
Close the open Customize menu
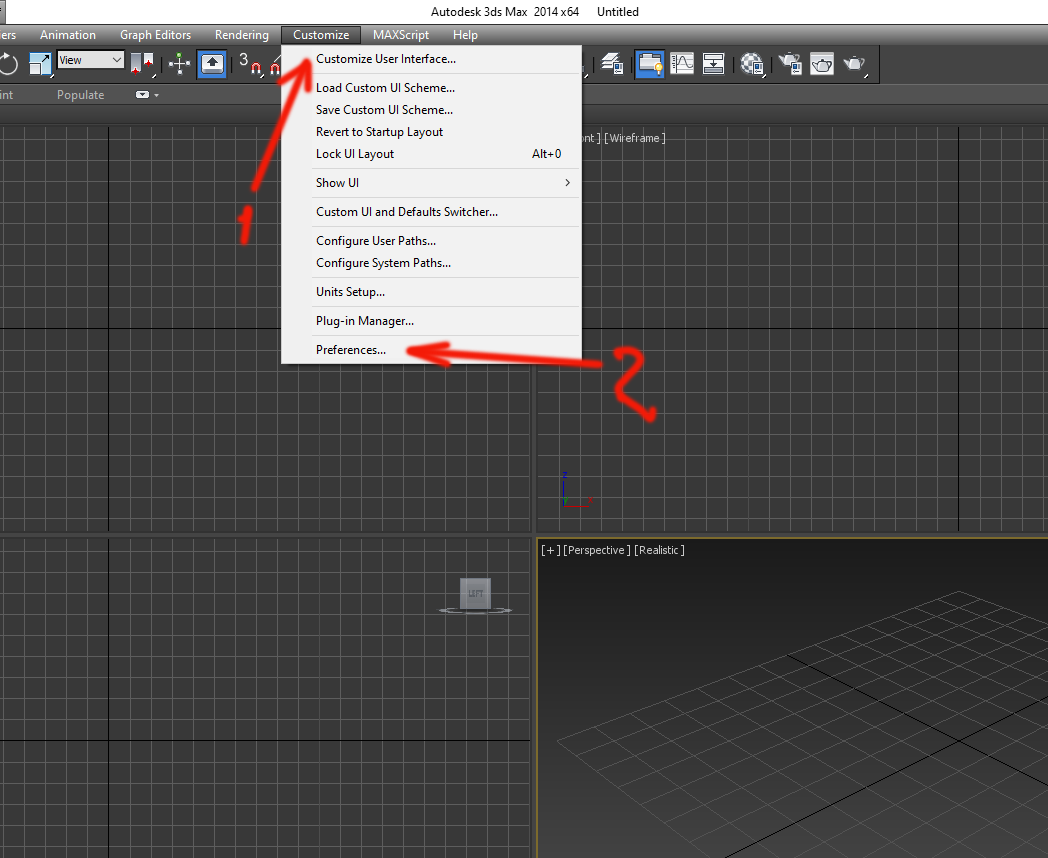(x=321, y=35)
